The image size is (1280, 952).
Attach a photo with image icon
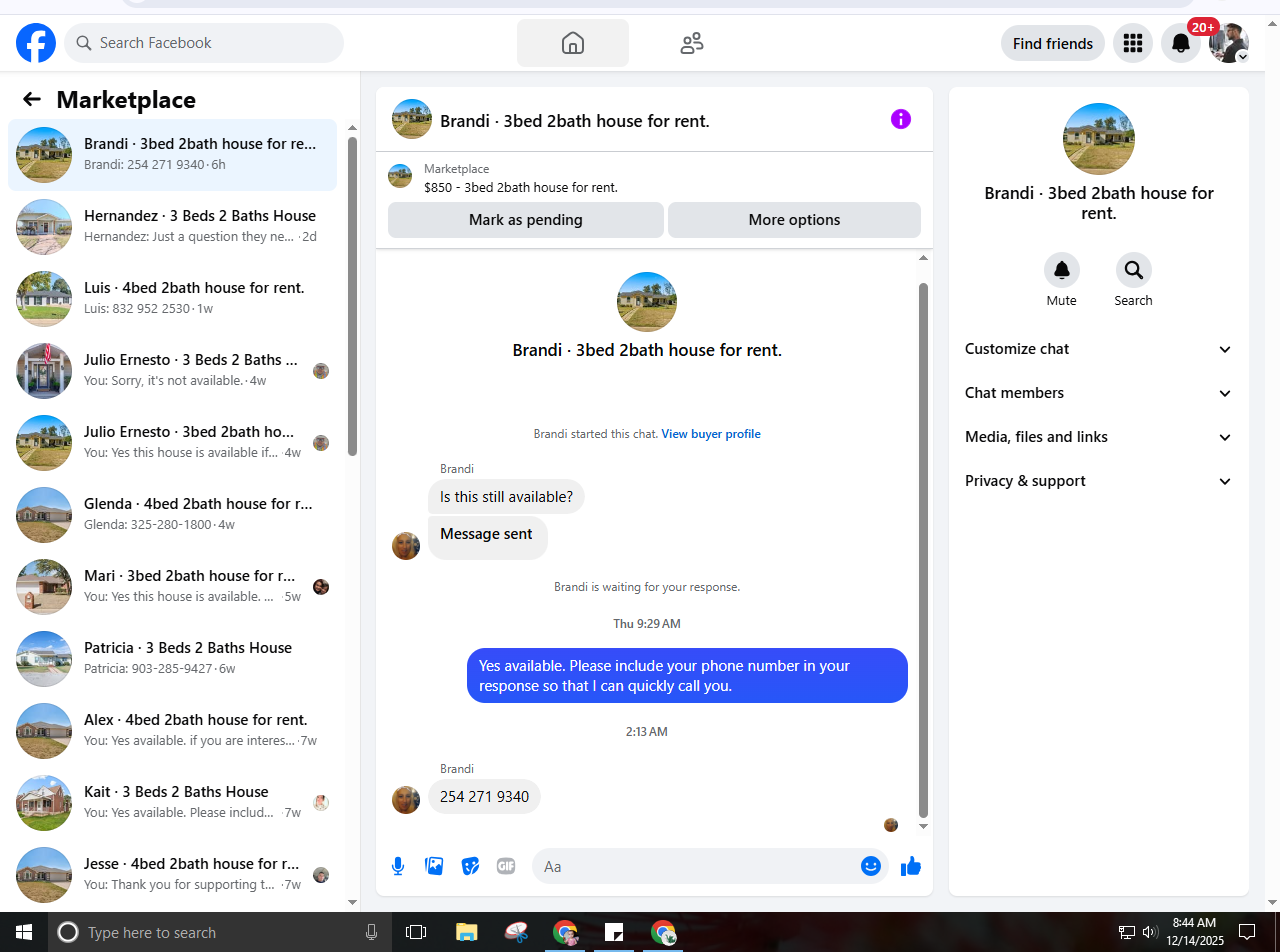[434, 866]
